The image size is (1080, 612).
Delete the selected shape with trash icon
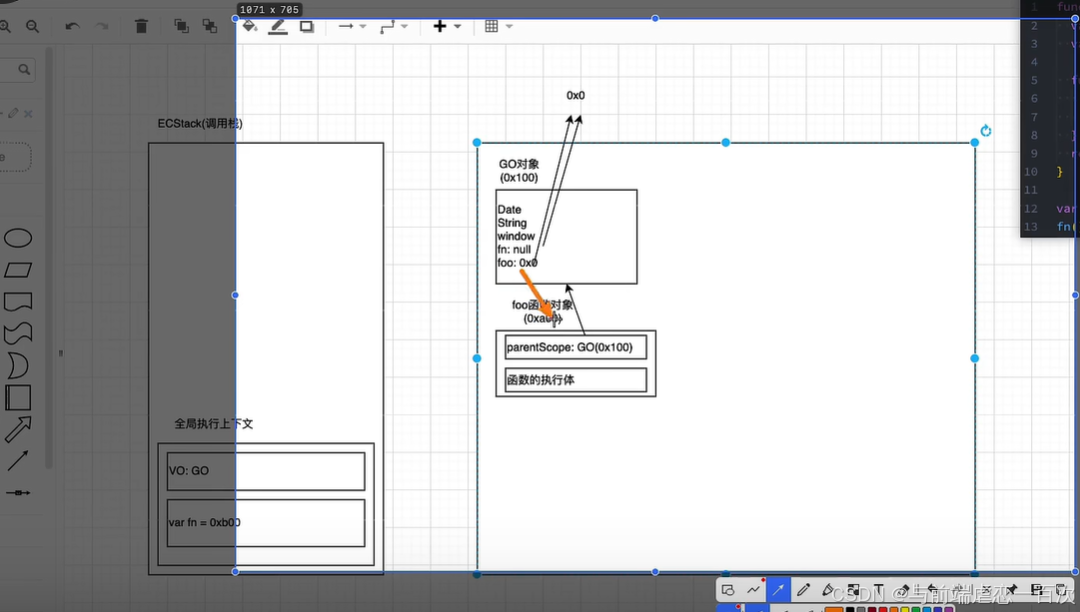coord(141,26)
